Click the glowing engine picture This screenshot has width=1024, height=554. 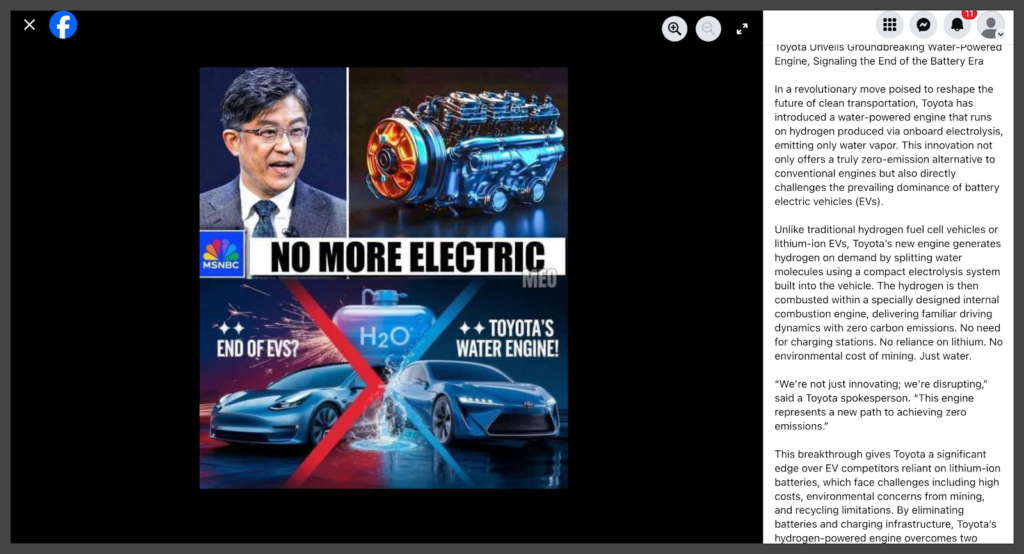click(x=458, y=150)
